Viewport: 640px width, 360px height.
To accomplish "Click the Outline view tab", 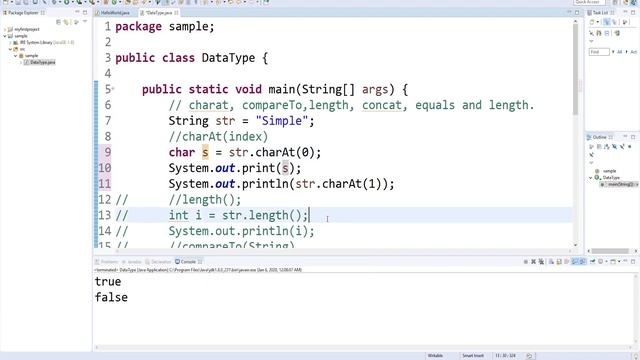I will pyautogui.click(x=600, y=137).
